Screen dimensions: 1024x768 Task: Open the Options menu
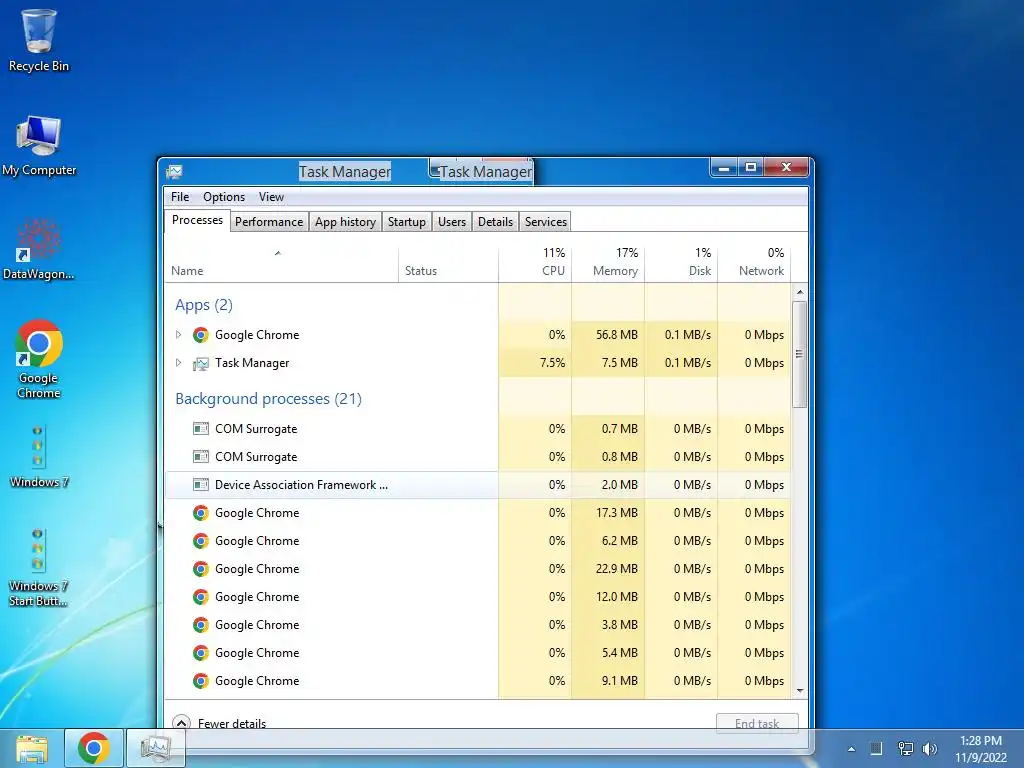click(224, 197)
